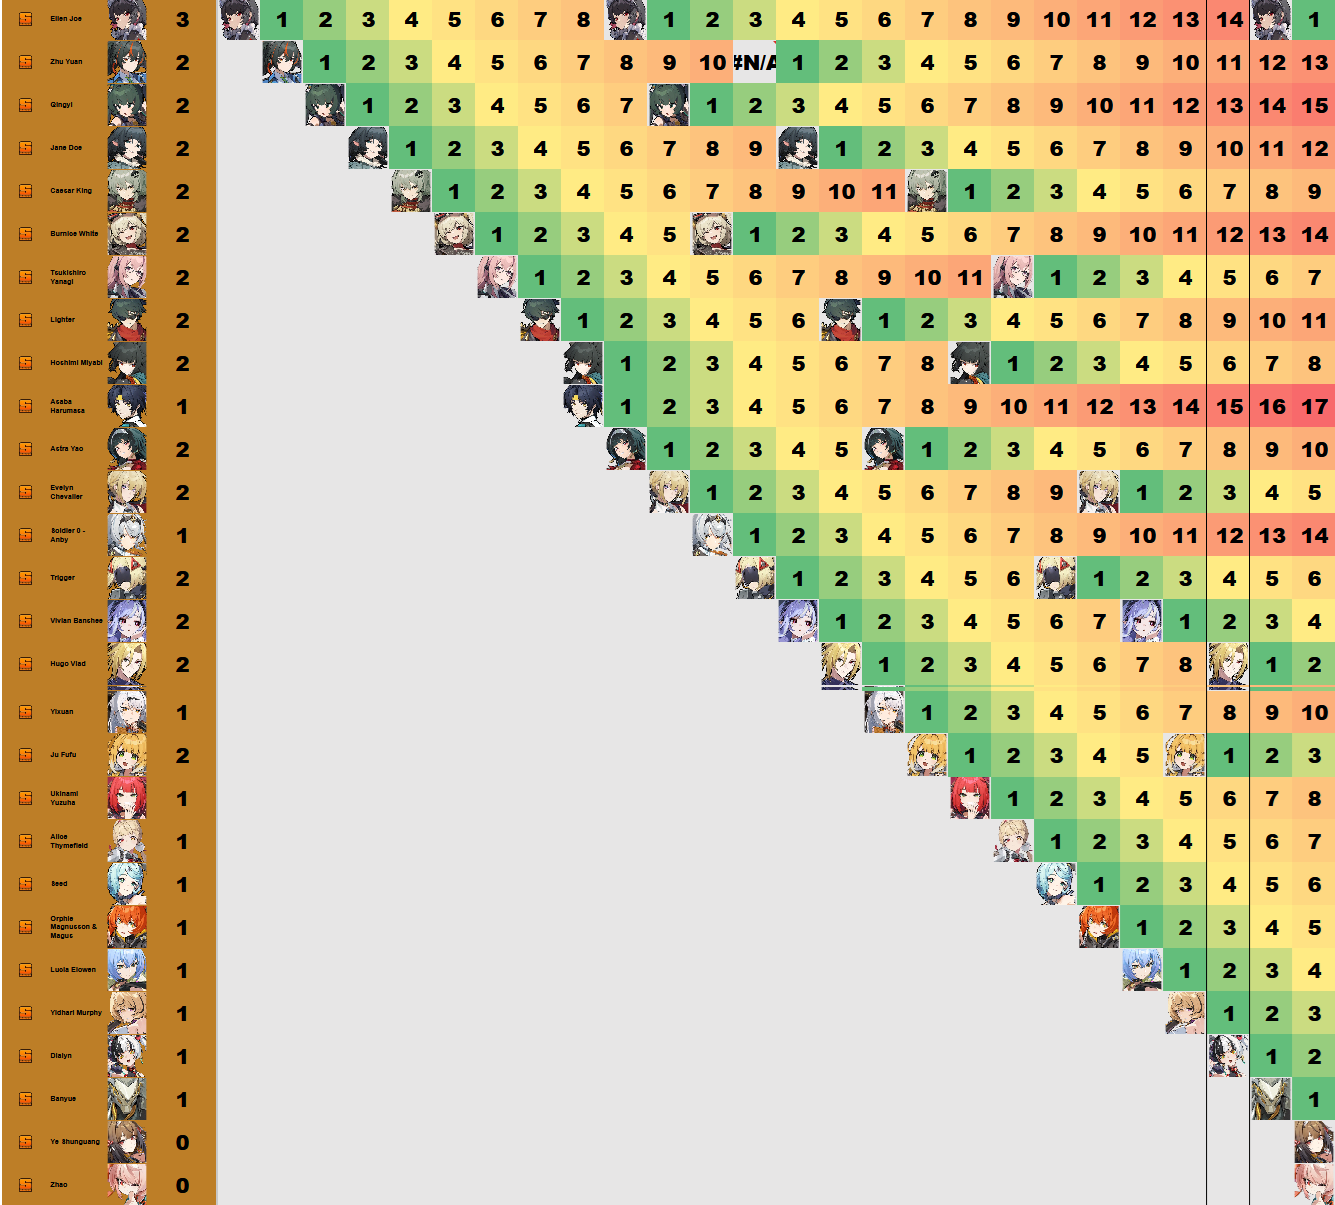The width and height of the screenshot is (1335, 1205).
Task: Click the S-rank icon beside Yidhari Murphy
Action: [x=26, y=1013]
